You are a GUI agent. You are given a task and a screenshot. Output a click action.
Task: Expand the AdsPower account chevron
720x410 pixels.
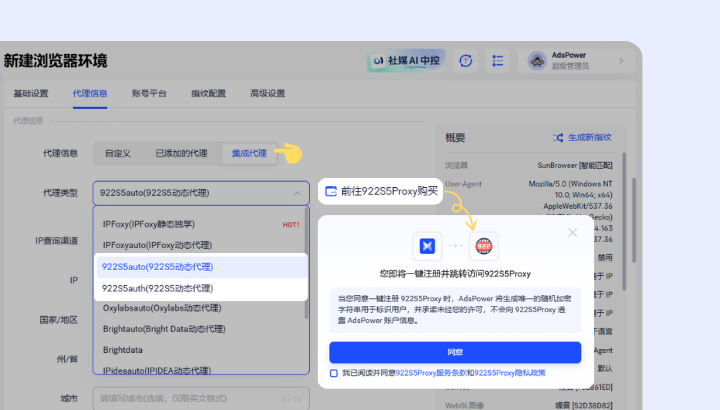point(621,61)
